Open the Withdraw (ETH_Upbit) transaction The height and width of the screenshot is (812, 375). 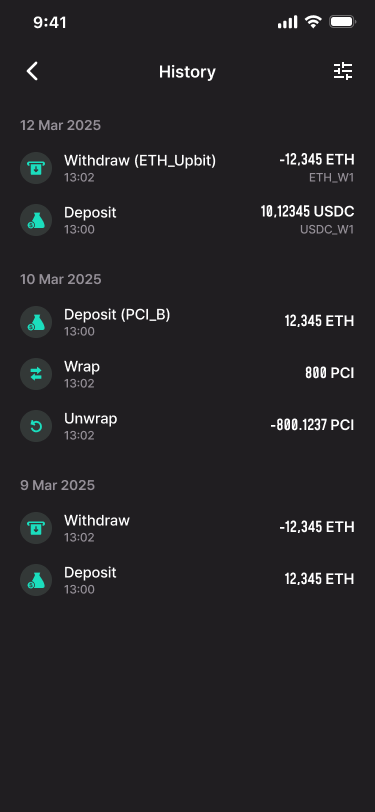point(188,168)
